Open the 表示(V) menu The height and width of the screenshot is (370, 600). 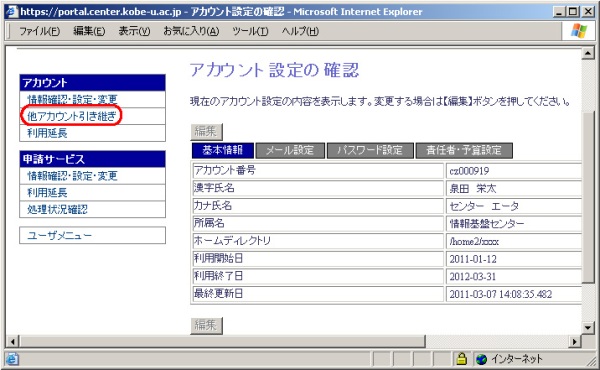pyautogui.click(x=134, y=31)
